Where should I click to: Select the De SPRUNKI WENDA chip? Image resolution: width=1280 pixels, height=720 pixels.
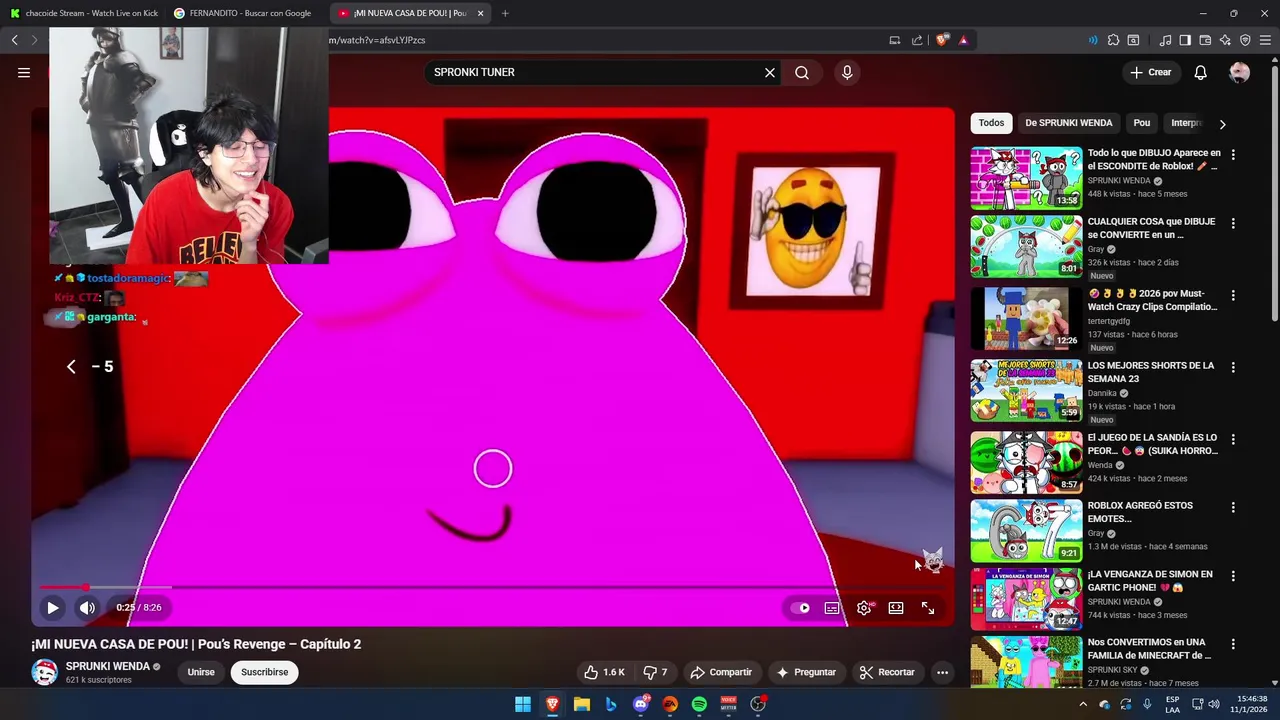[x=1068, y=123]
